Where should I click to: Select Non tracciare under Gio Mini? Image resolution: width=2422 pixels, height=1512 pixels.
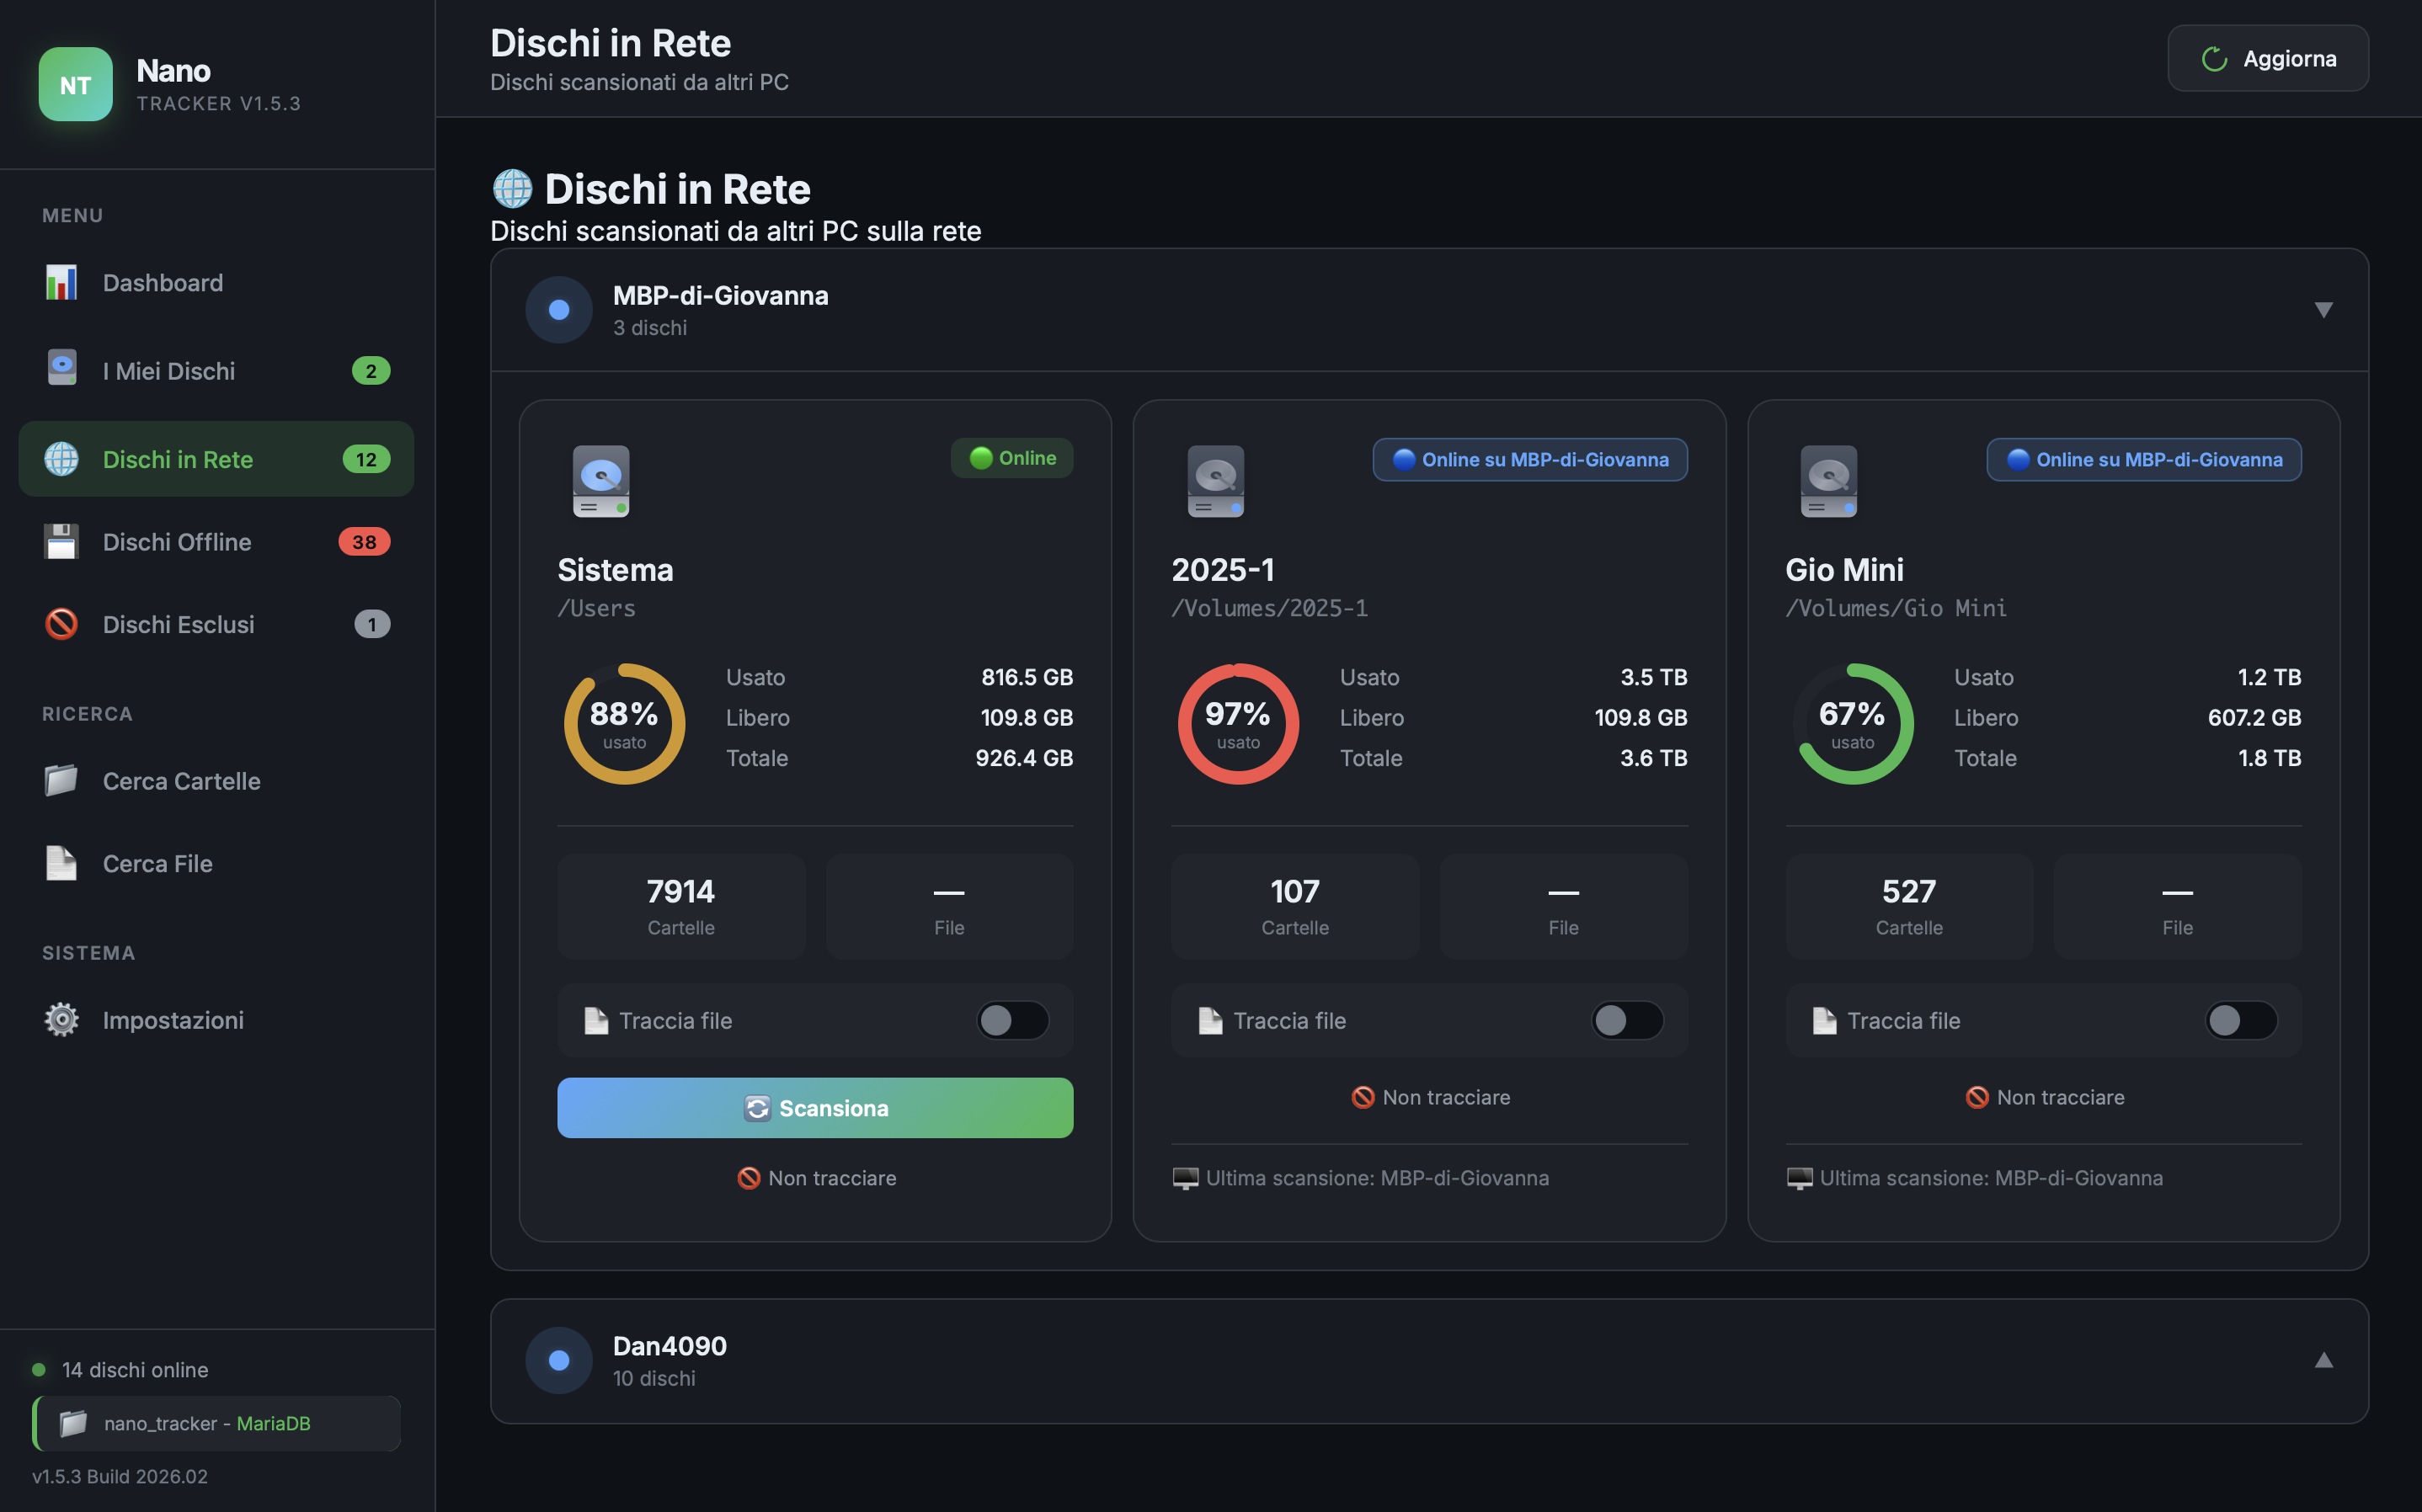click(2043, 1096)
